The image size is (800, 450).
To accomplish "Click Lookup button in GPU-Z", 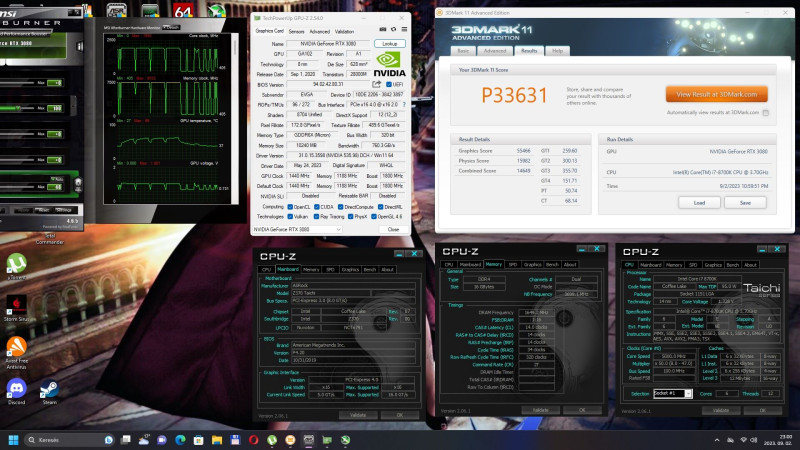I will click(x=390, y=44).
